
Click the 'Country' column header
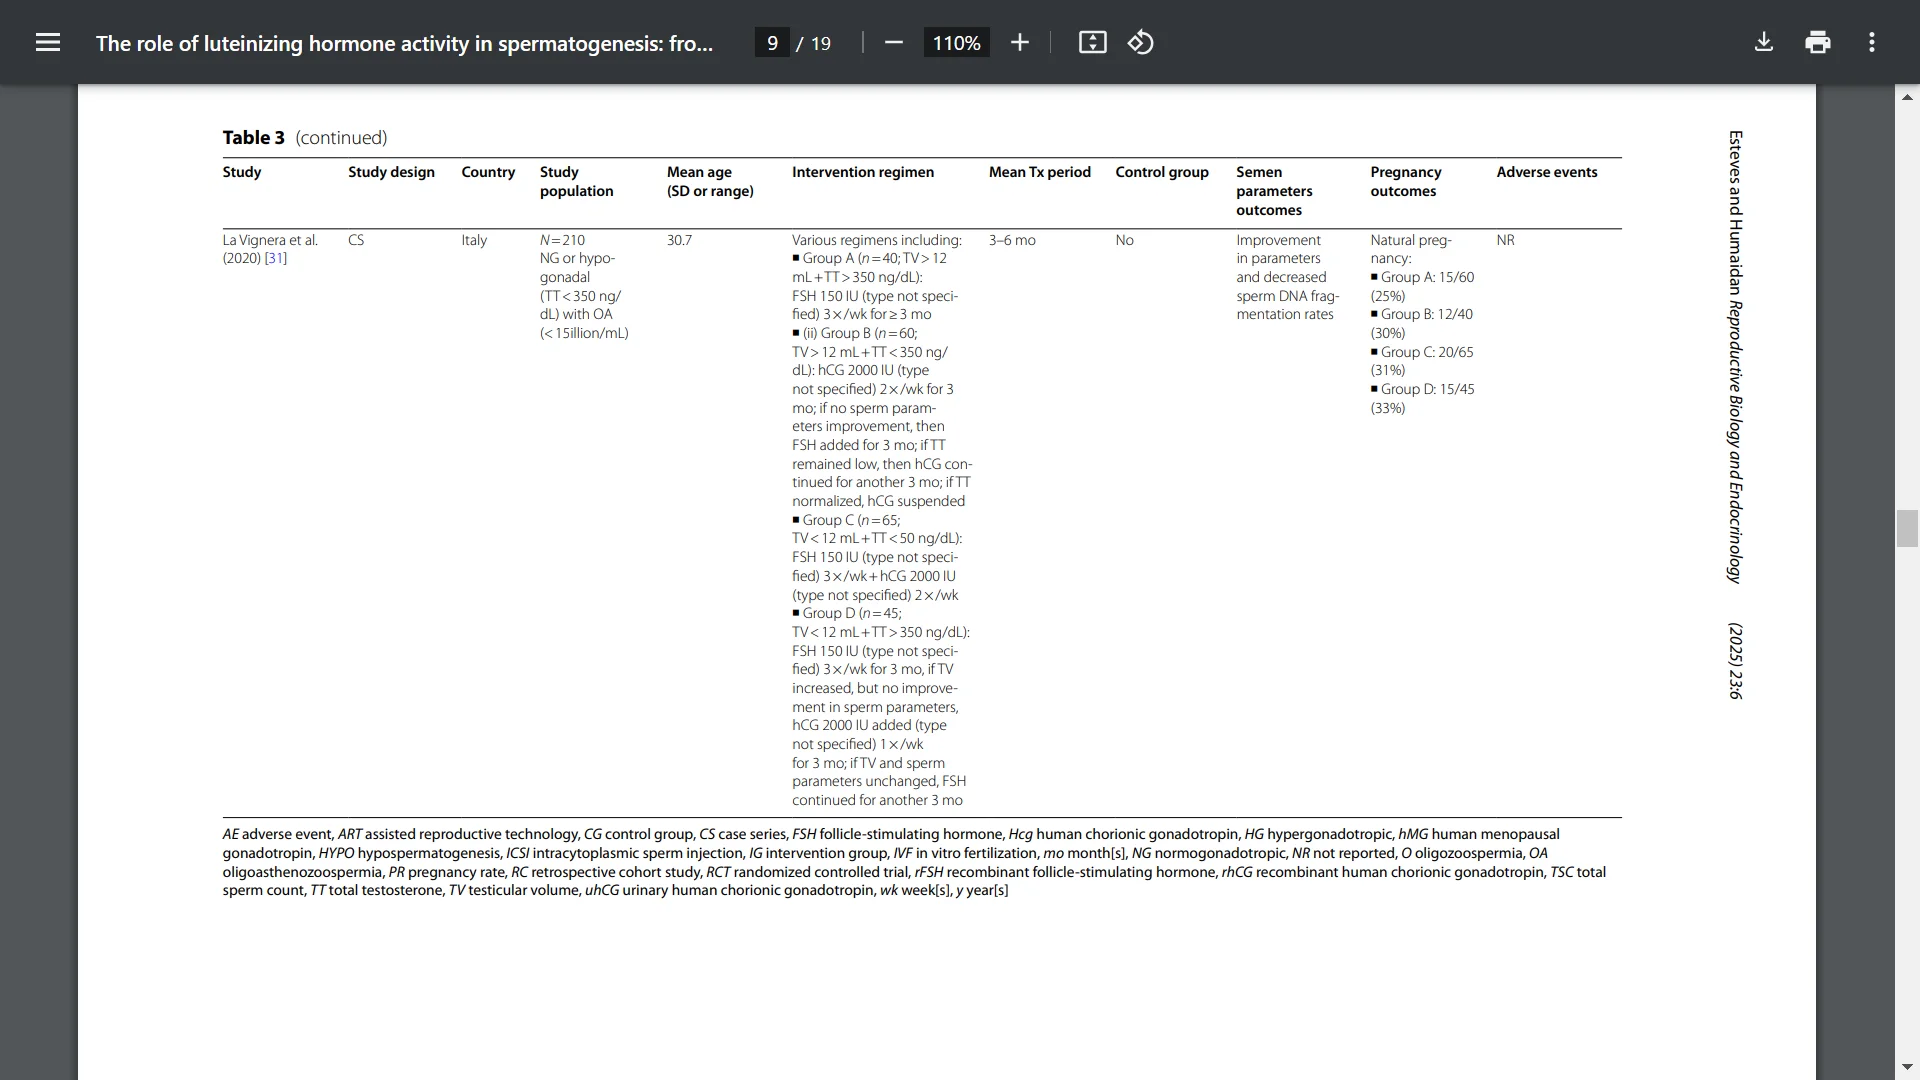pos(488,172)
